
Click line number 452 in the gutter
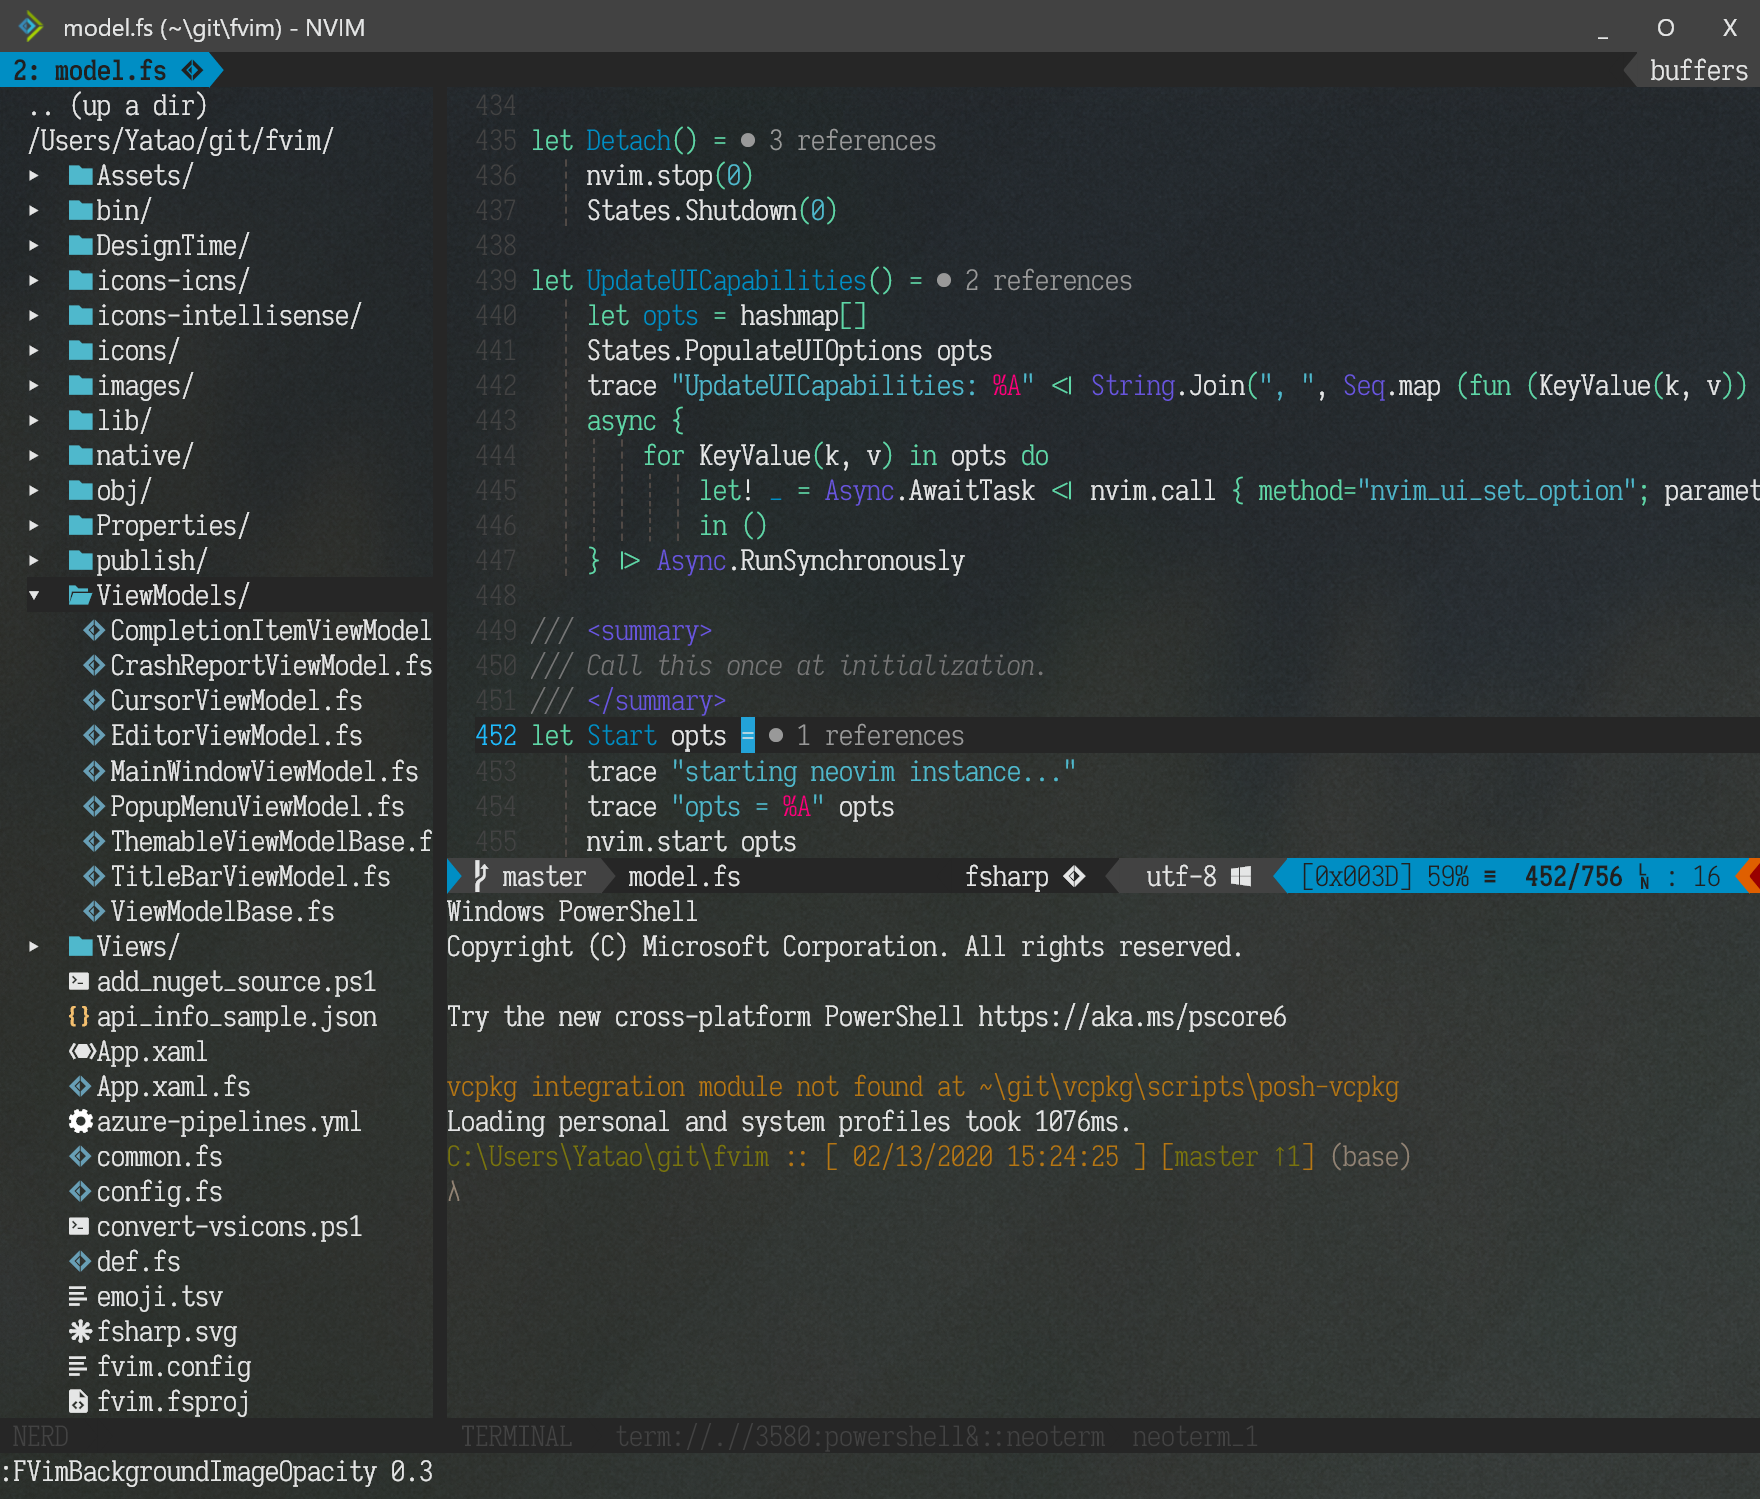point(494,735)
